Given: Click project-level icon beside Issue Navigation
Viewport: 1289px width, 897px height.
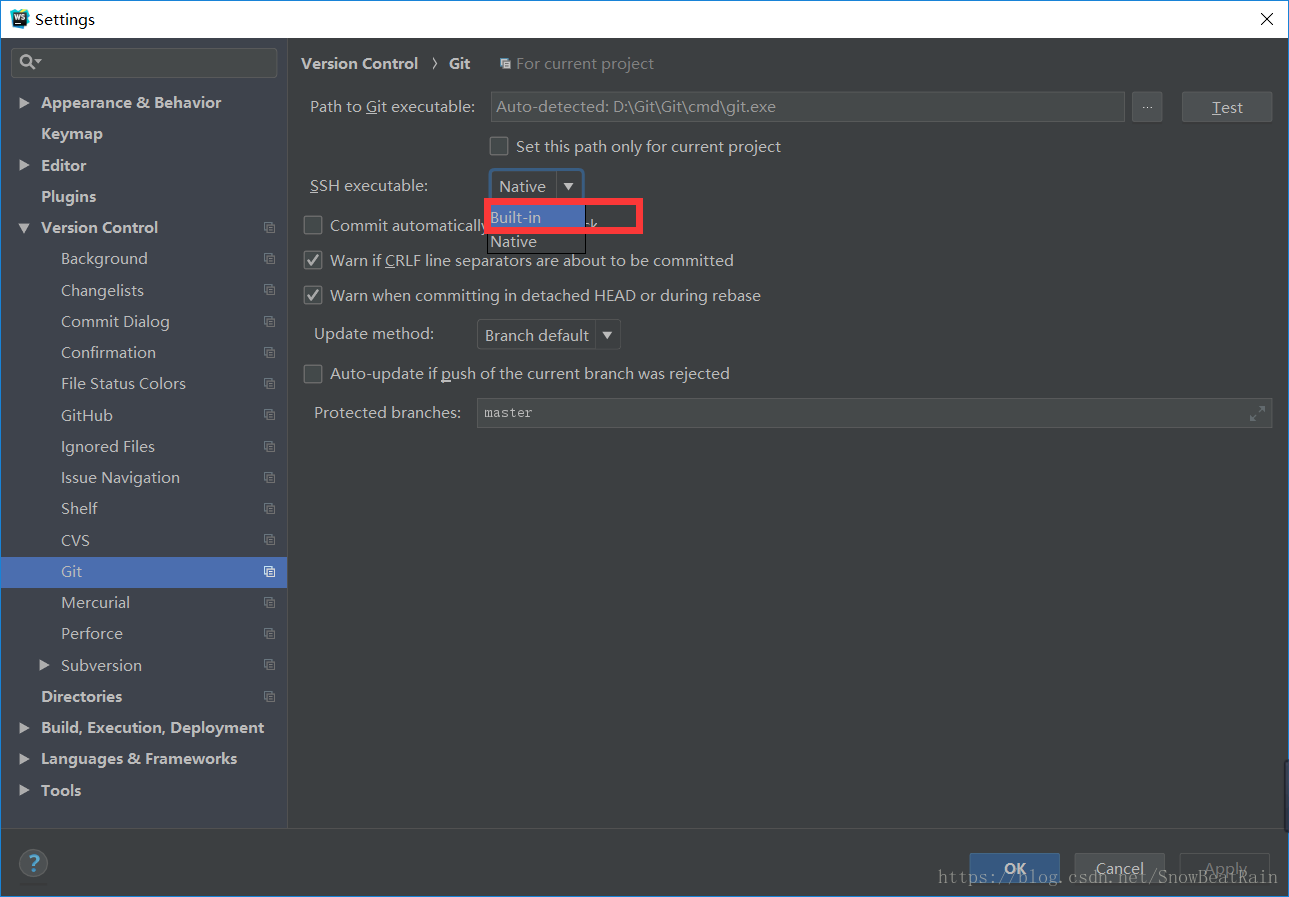Looking at the screenshot, I should pos(269,477).
